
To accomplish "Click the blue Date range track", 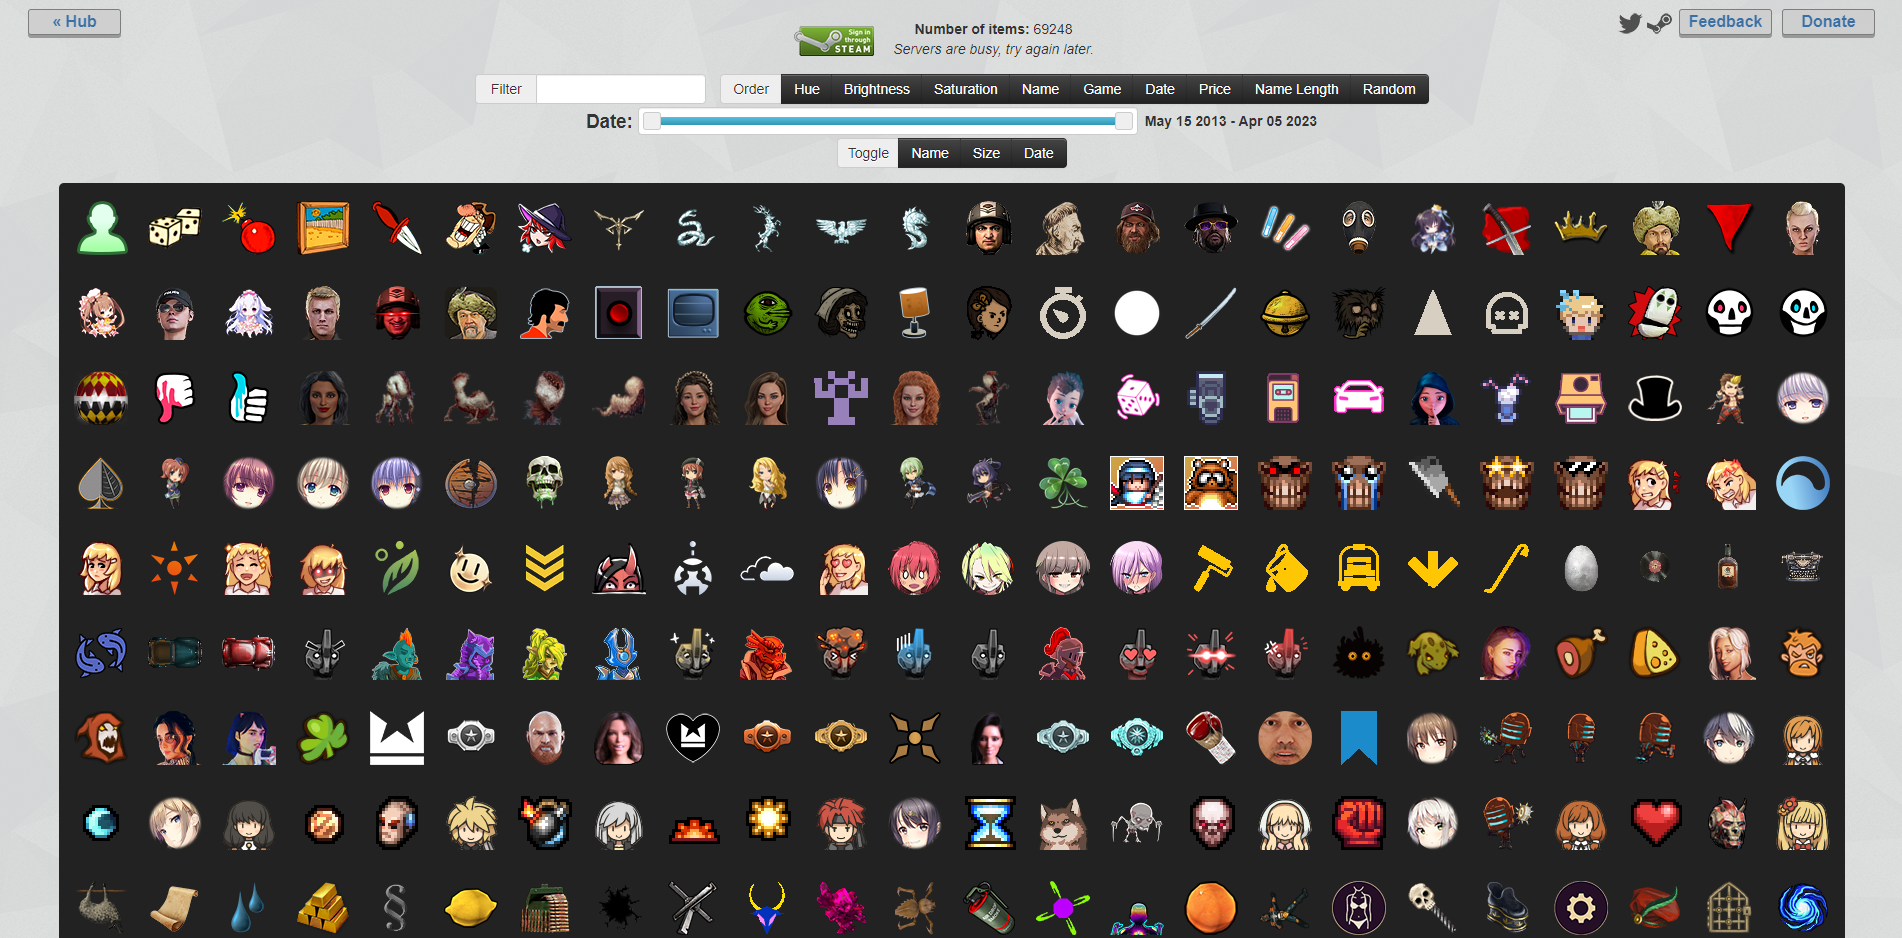I will (x=888, y=121).
